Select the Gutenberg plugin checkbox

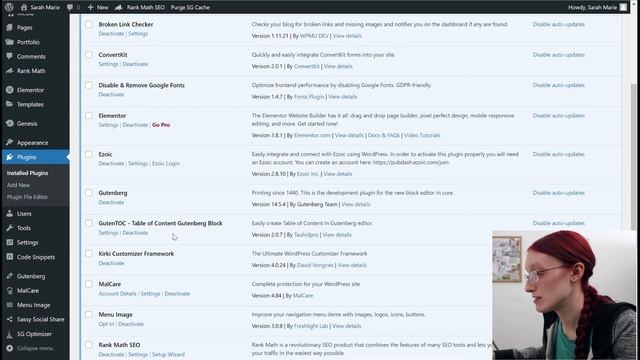(x=89, y=192)
